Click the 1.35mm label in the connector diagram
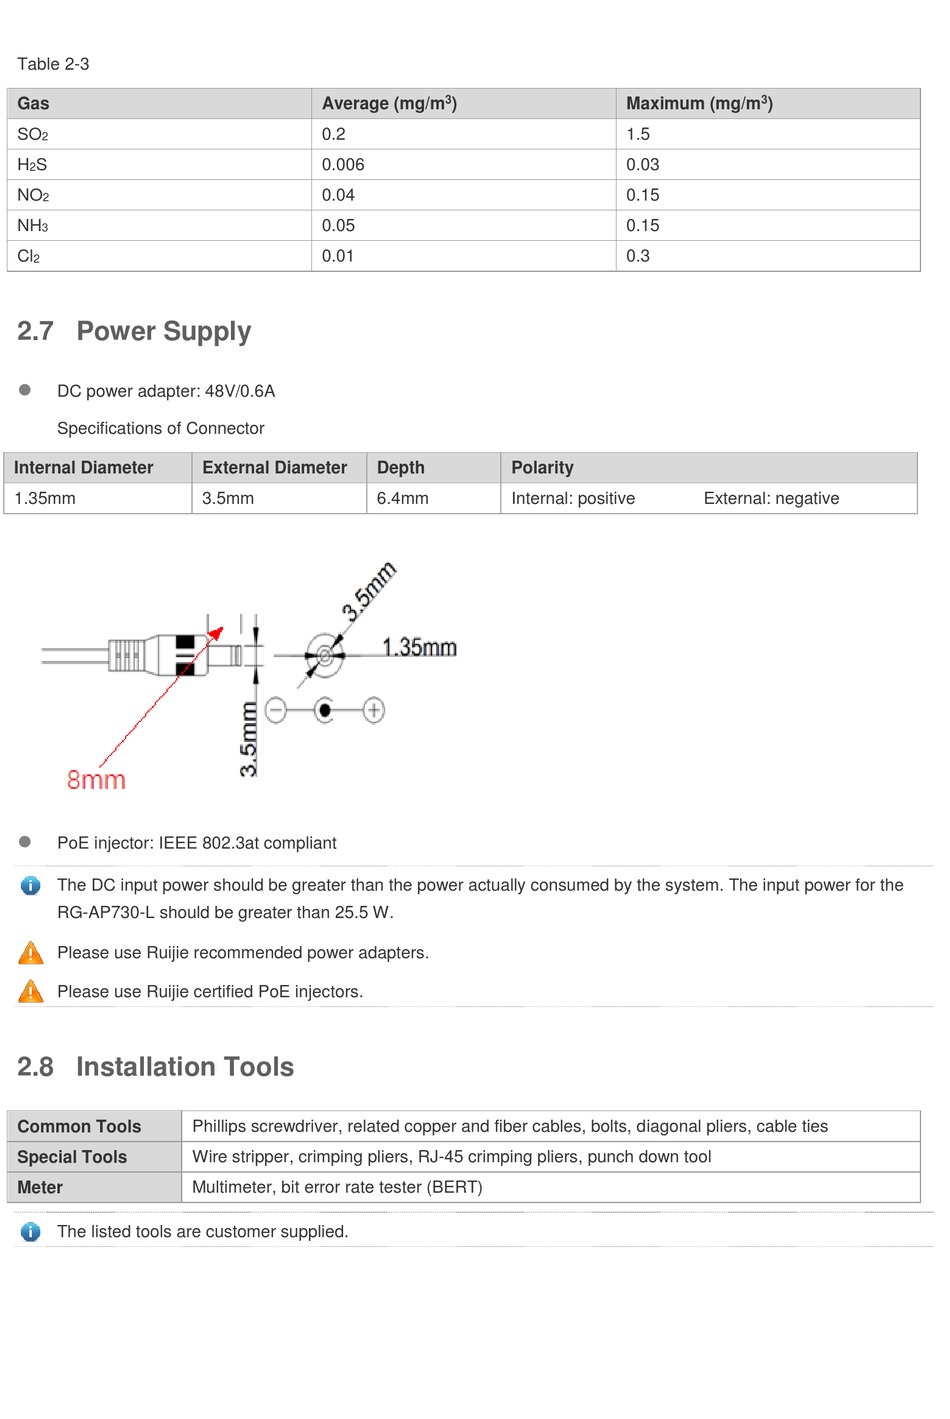The width and height of the screenshot is (950, 1419). coord(419,647)
